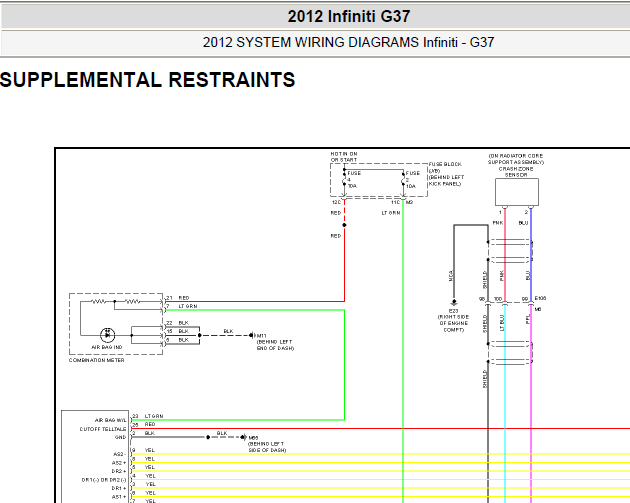Click the '12C' connector pin label

click(x=336, y=202)
